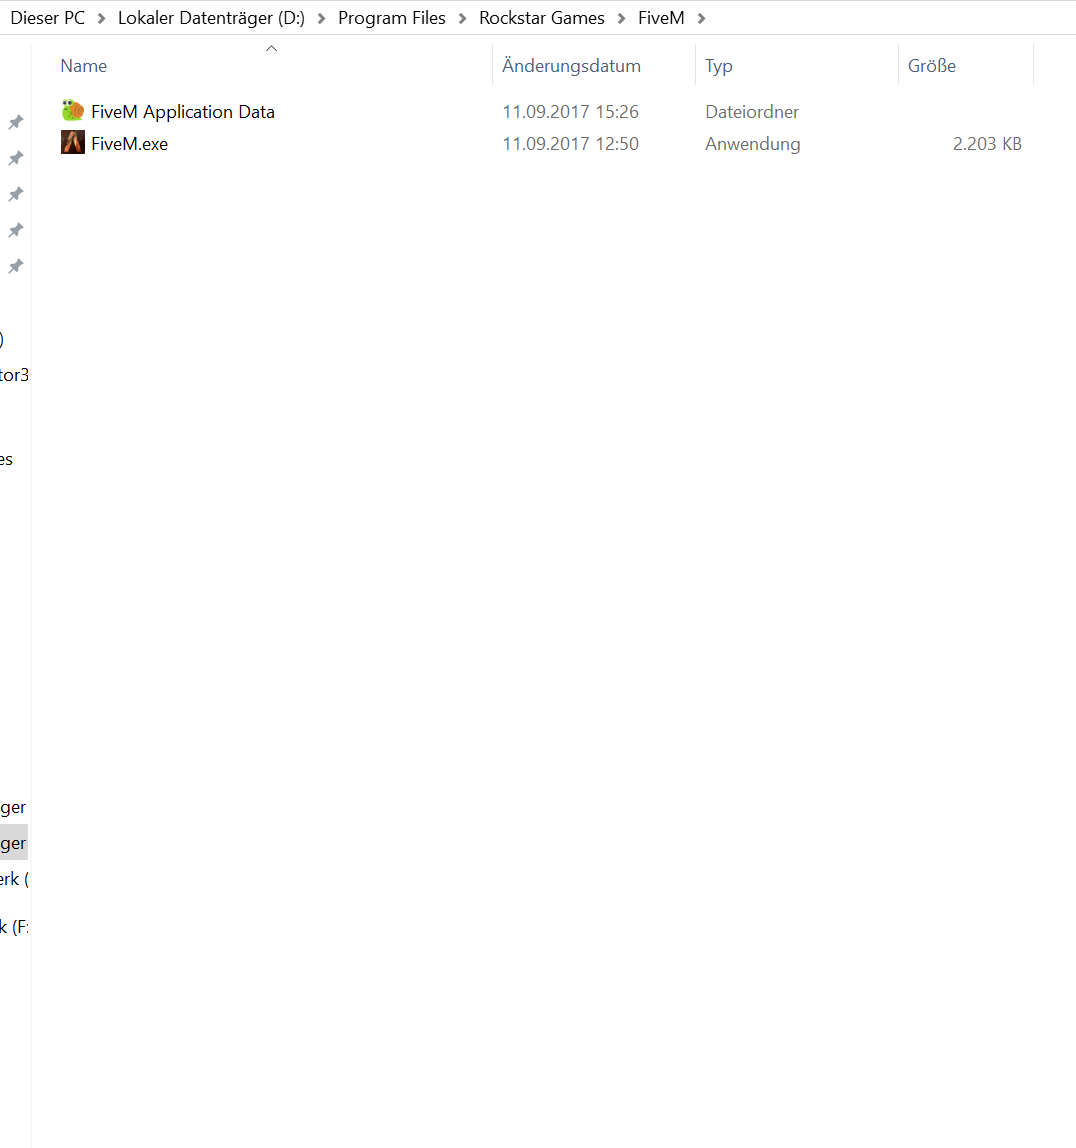The image size is (1076, 1148).
Task: Expand chevron after Dieser PC in breadcrumb
Action: [102, 18]
